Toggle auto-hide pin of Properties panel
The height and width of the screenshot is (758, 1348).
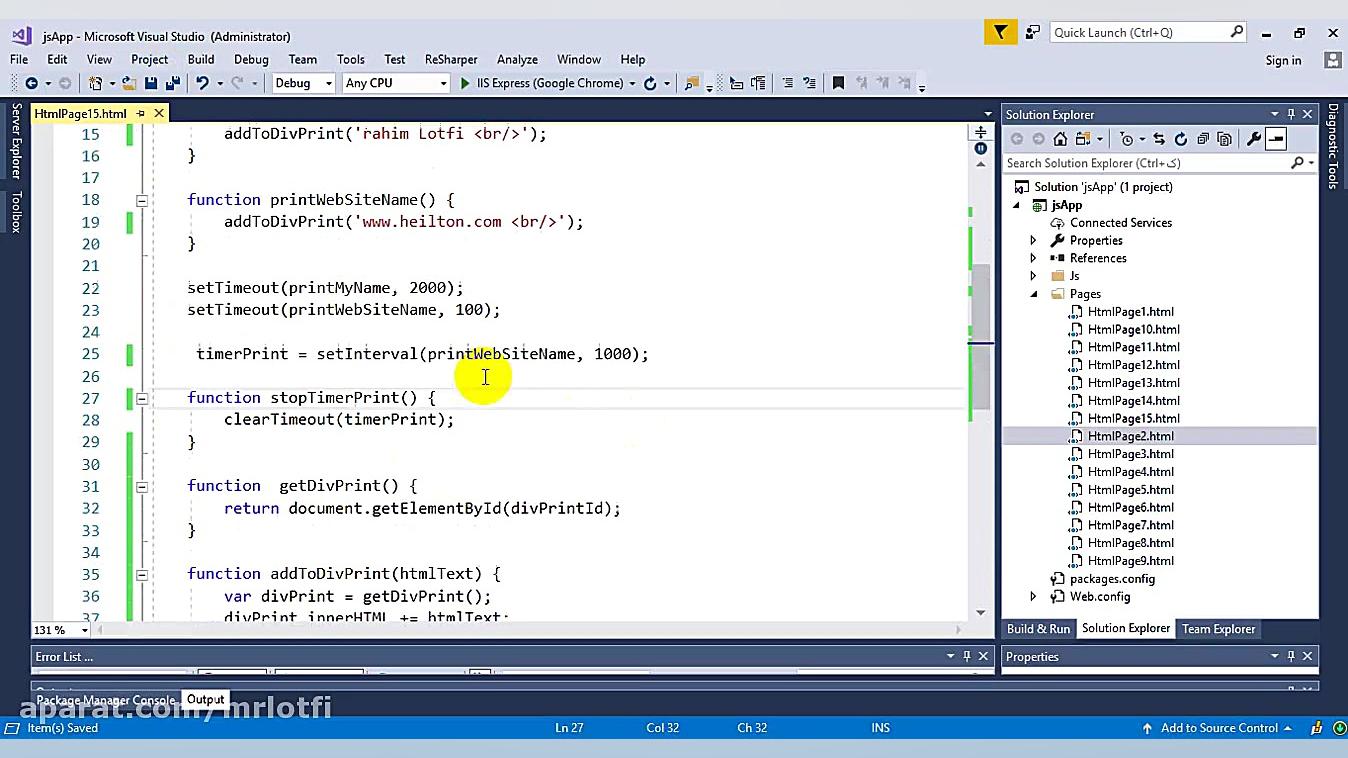[1291, 656]
